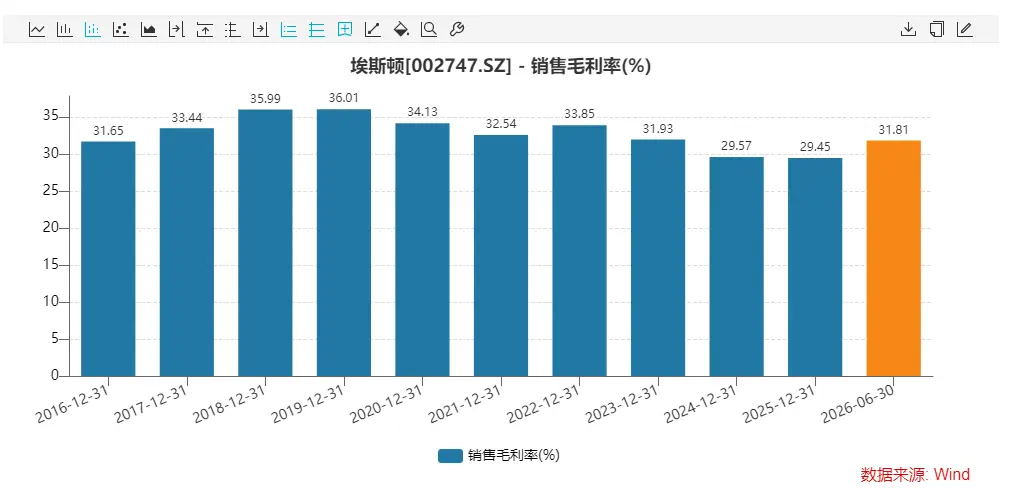Select the highlighted grouped bar chart icon
Image resolution: width=1012 pixels, height=493 pixels.
click(93, 29)
